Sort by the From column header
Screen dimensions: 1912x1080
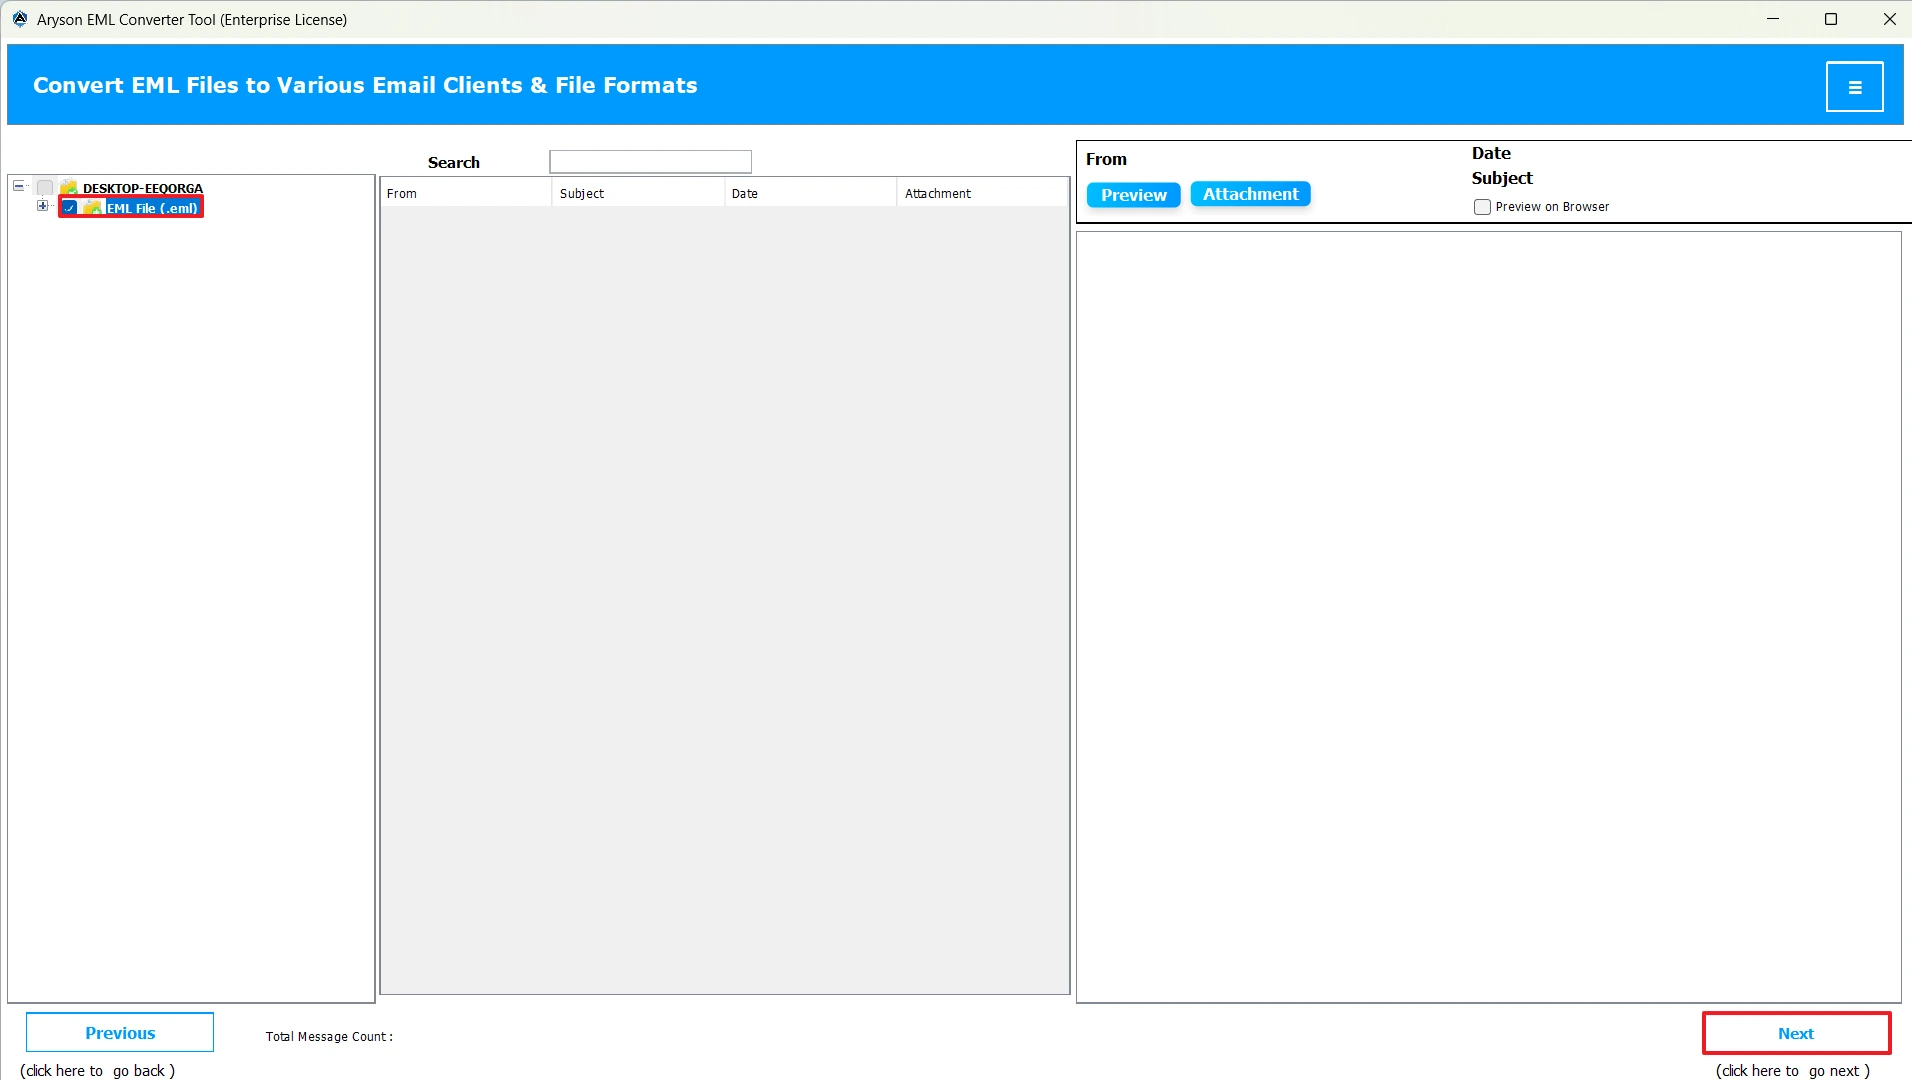pyautogui.click(x=466, y=193)
